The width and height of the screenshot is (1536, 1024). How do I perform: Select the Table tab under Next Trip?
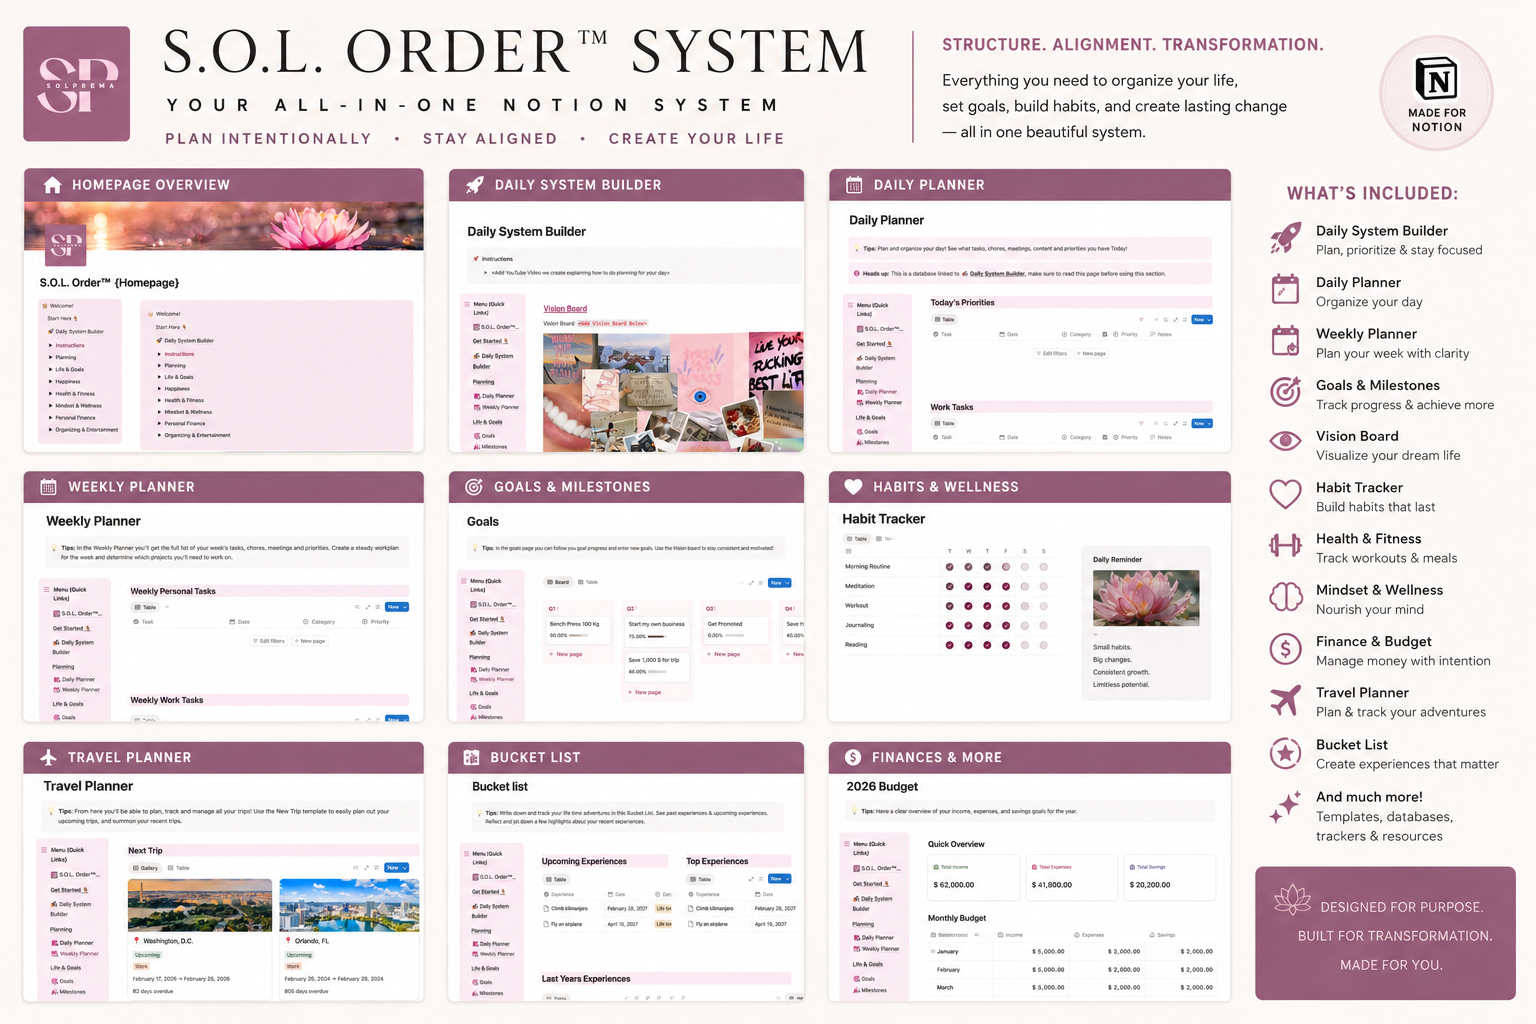[179, 868]
